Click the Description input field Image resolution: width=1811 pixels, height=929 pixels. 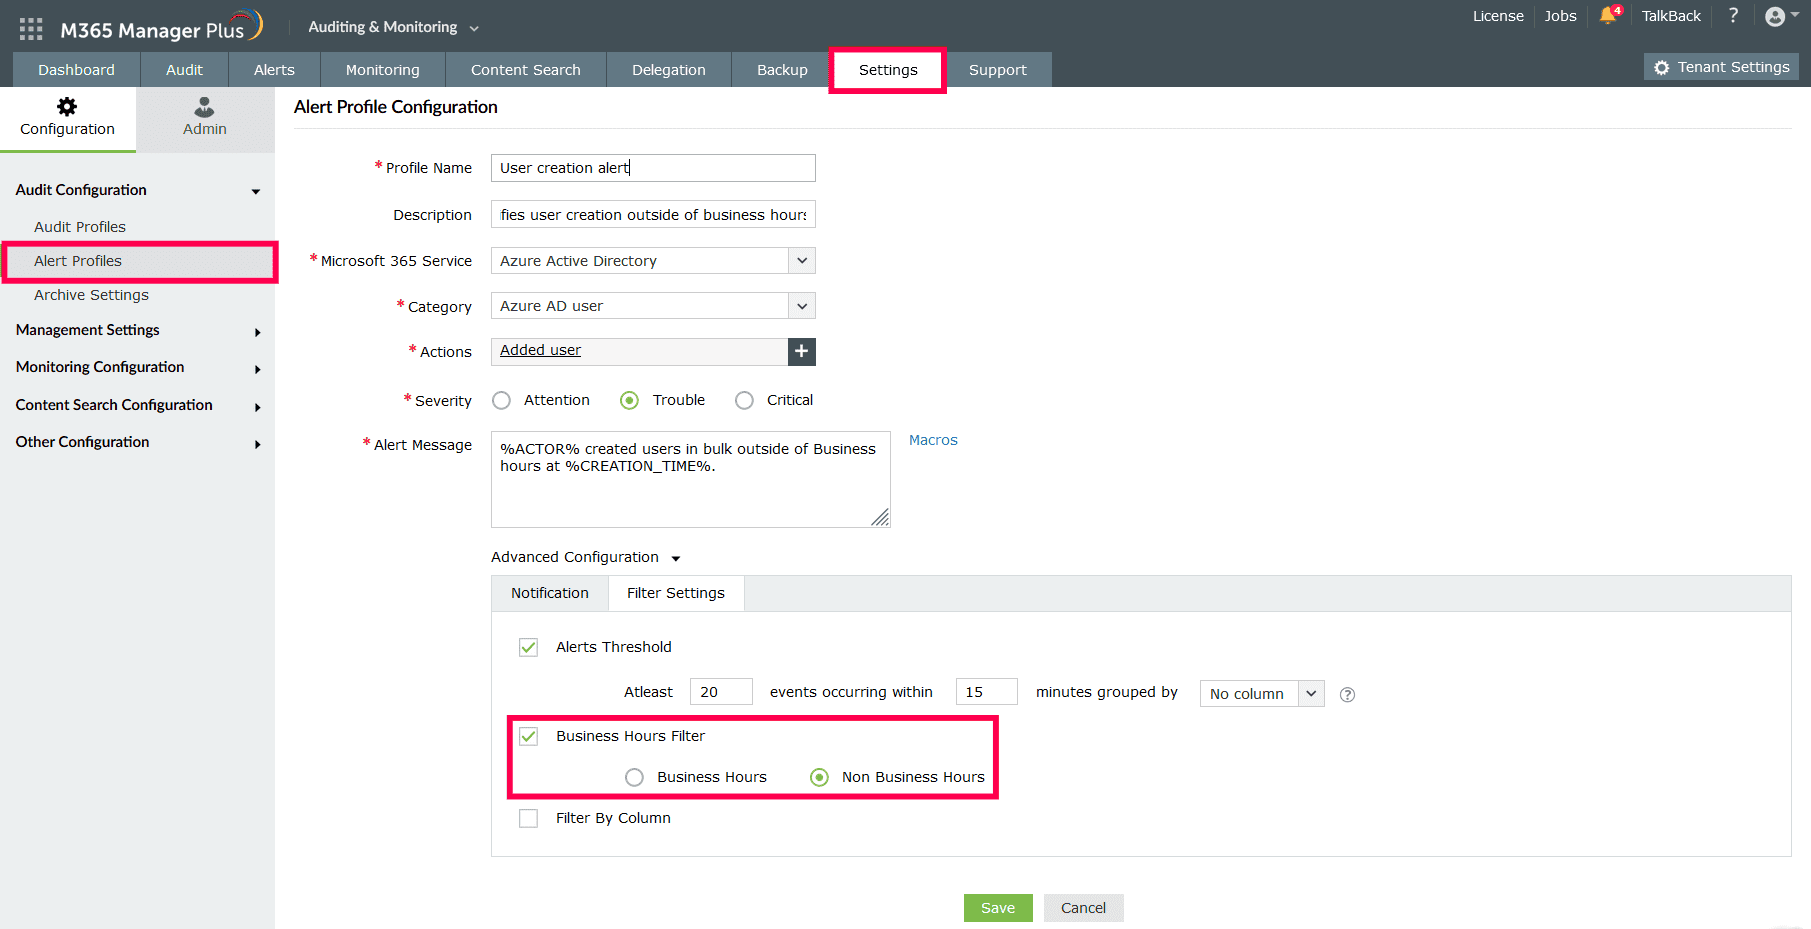[653, 215]
